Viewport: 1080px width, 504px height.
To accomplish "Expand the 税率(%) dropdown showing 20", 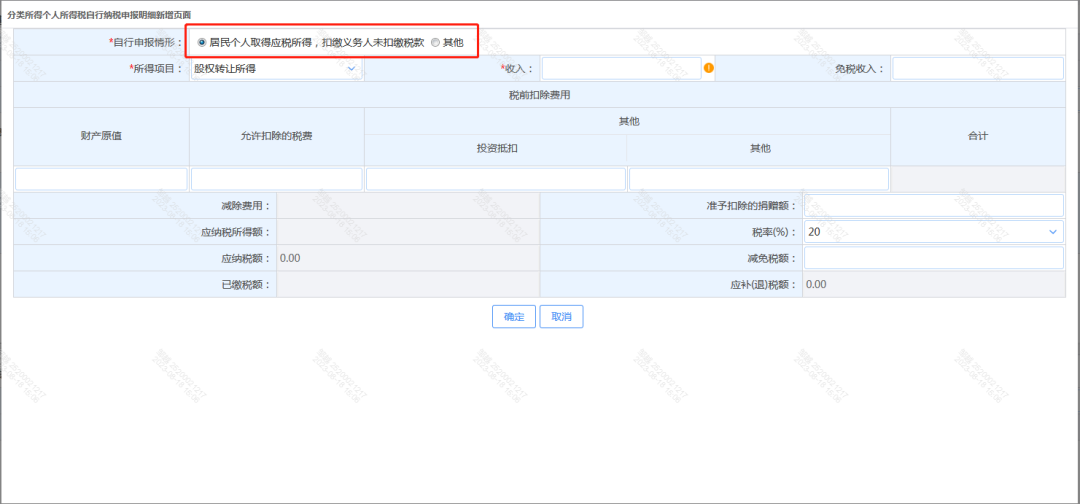I will (933, 232).
